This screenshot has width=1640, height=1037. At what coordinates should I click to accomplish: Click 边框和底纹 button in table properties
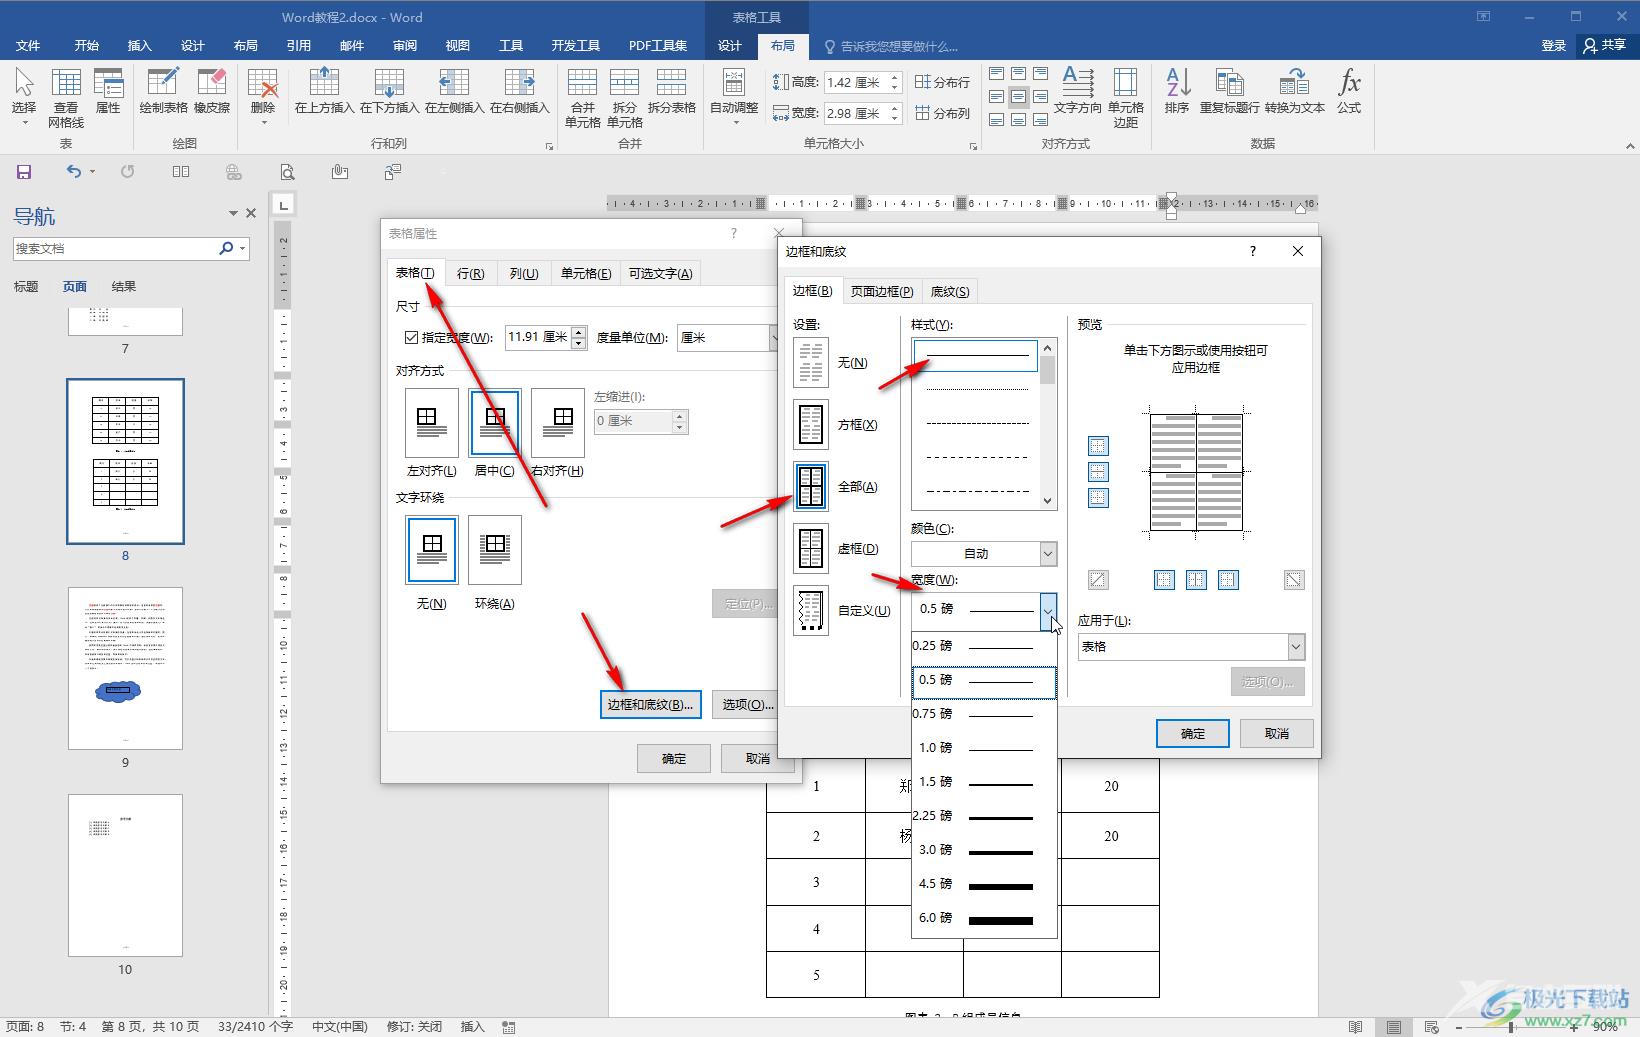coord(650,704)
